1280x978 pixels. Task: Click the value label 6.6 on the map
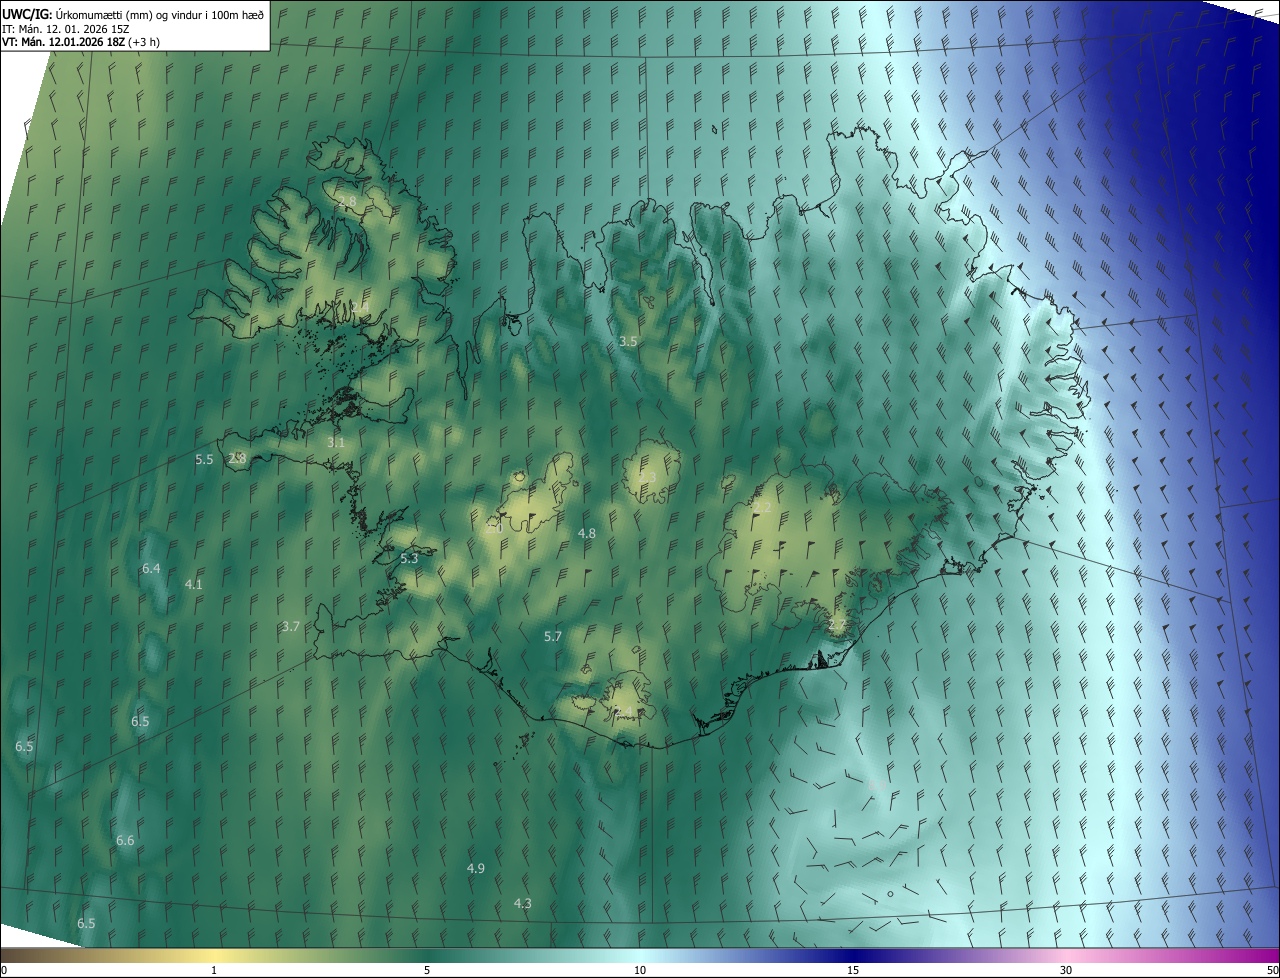point(125,841)
